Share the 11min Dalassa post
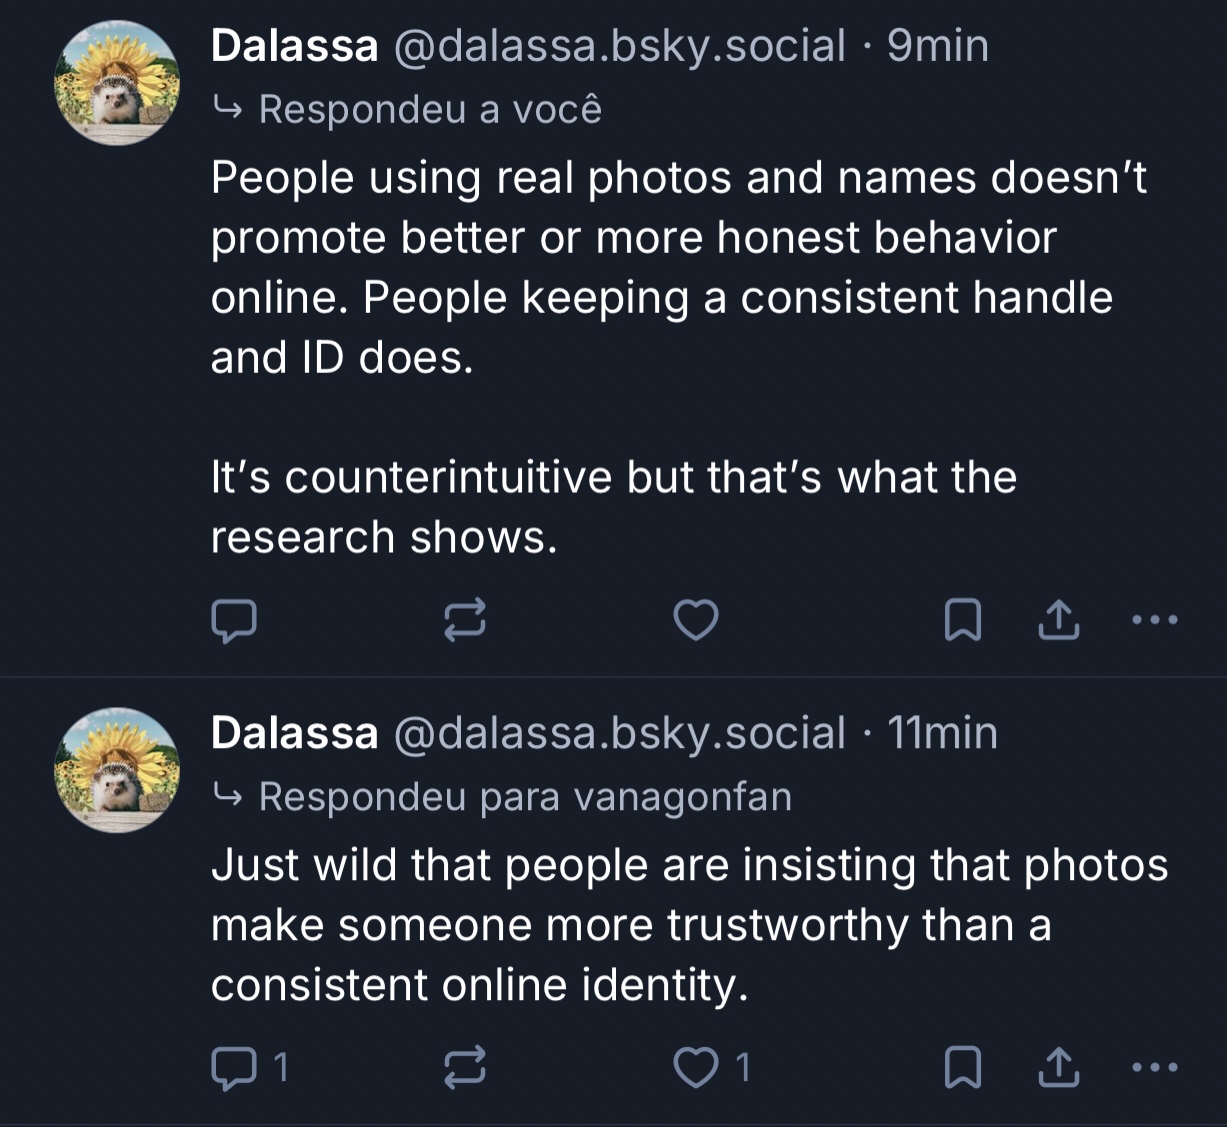Image resolution: width=1227 pixels, height=1127 pixels. [x=1059, y=1068]
